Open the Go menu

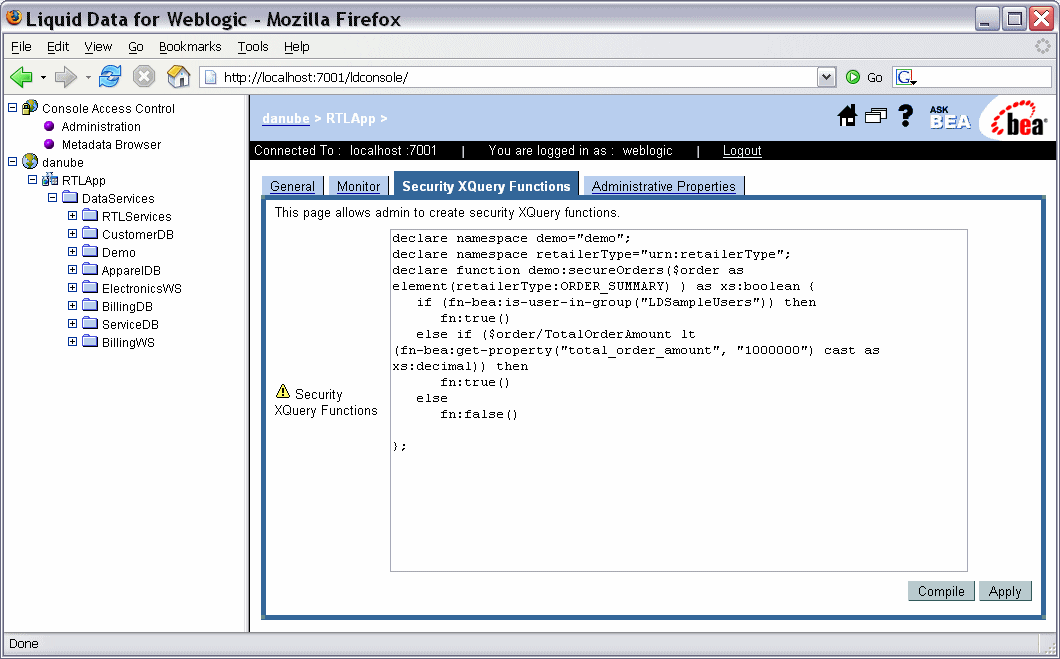135,46
